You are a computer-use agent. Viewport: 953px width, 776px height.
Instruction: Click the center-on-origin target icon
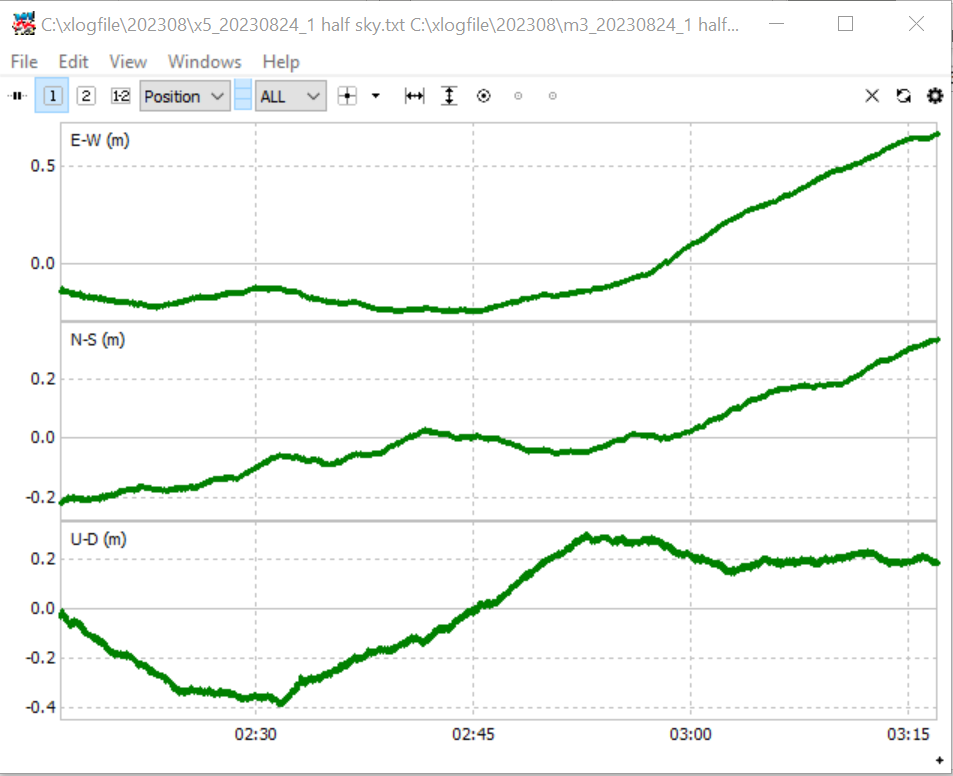coord(484,96)
